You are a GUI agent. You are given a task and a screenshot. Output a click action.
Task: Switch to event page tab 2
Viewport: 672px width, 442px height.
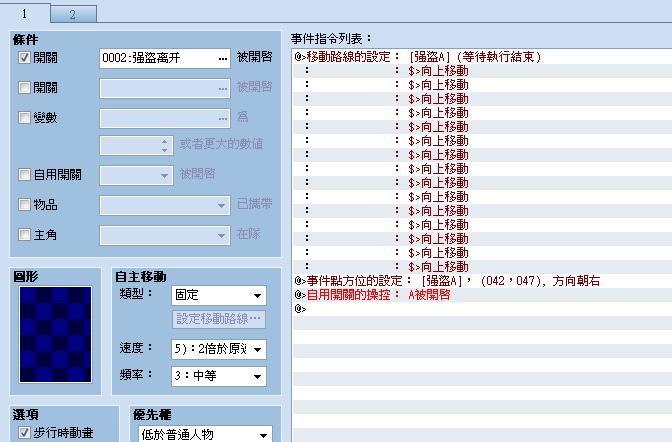tap(73, 14)
